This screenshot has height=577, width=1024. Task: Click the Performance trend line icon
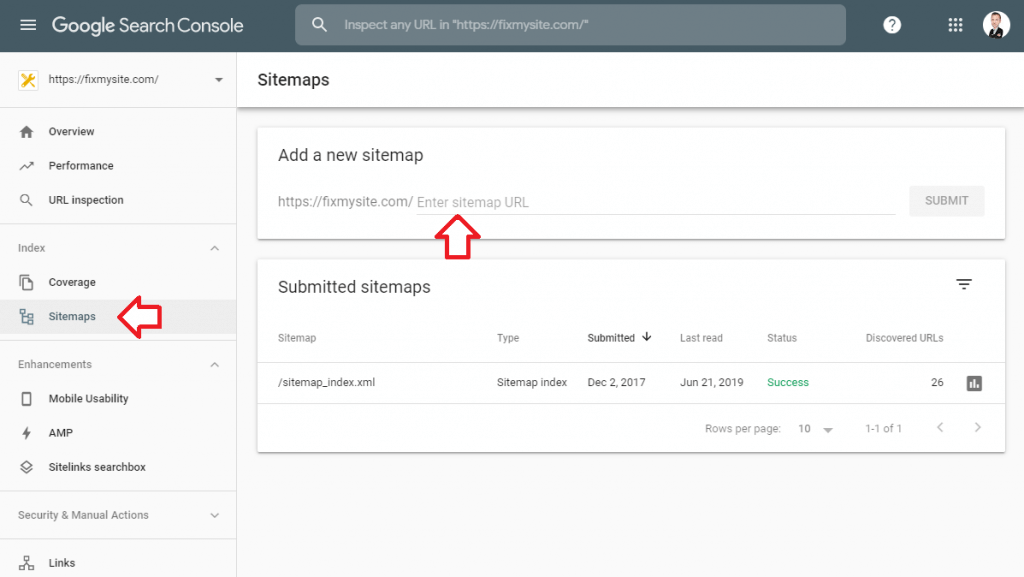point(26,166)
